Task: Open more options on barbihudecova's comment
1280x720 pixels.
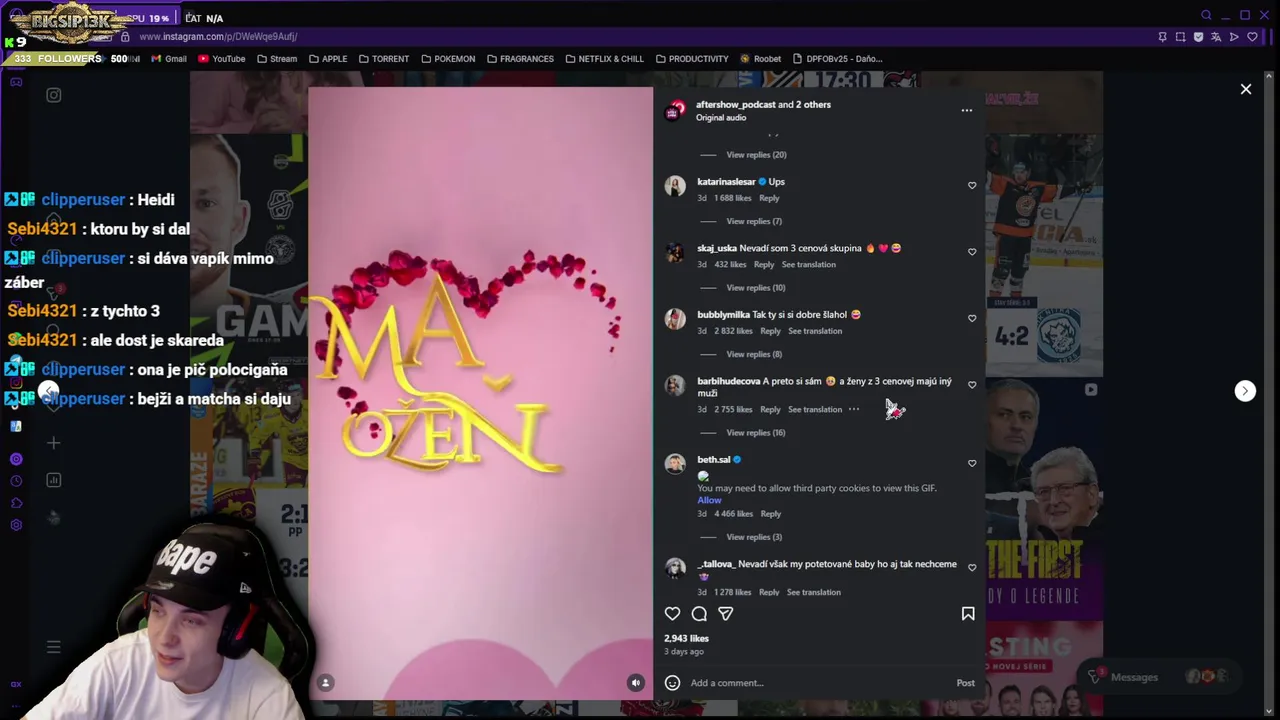Action: (x=853, y=409)
